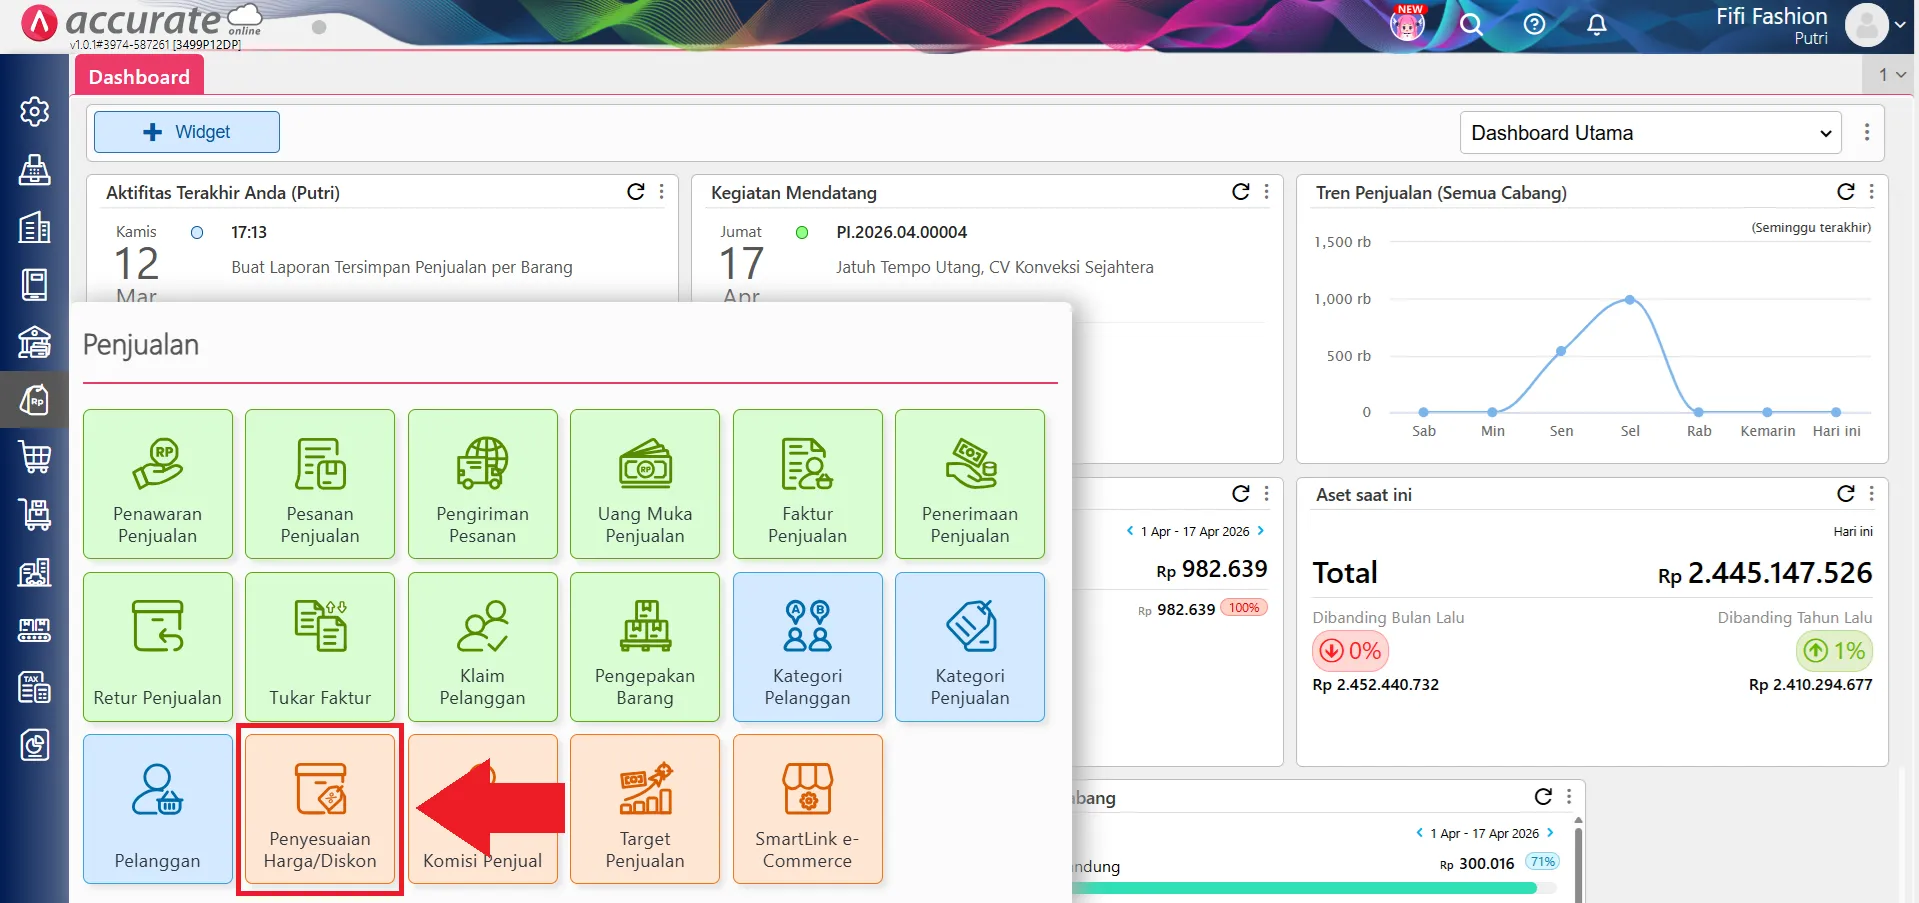This screenshot has height=903, width=1919.
Task: Open PI.2026.04.00004 upcoming event
Action: tap(902, 232)
